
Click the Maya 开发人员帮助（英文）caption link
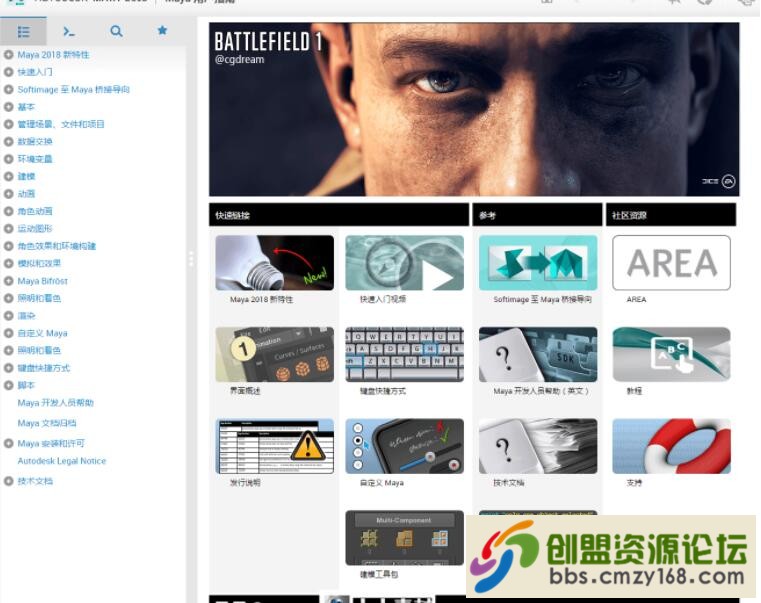[x=541, y=391]
